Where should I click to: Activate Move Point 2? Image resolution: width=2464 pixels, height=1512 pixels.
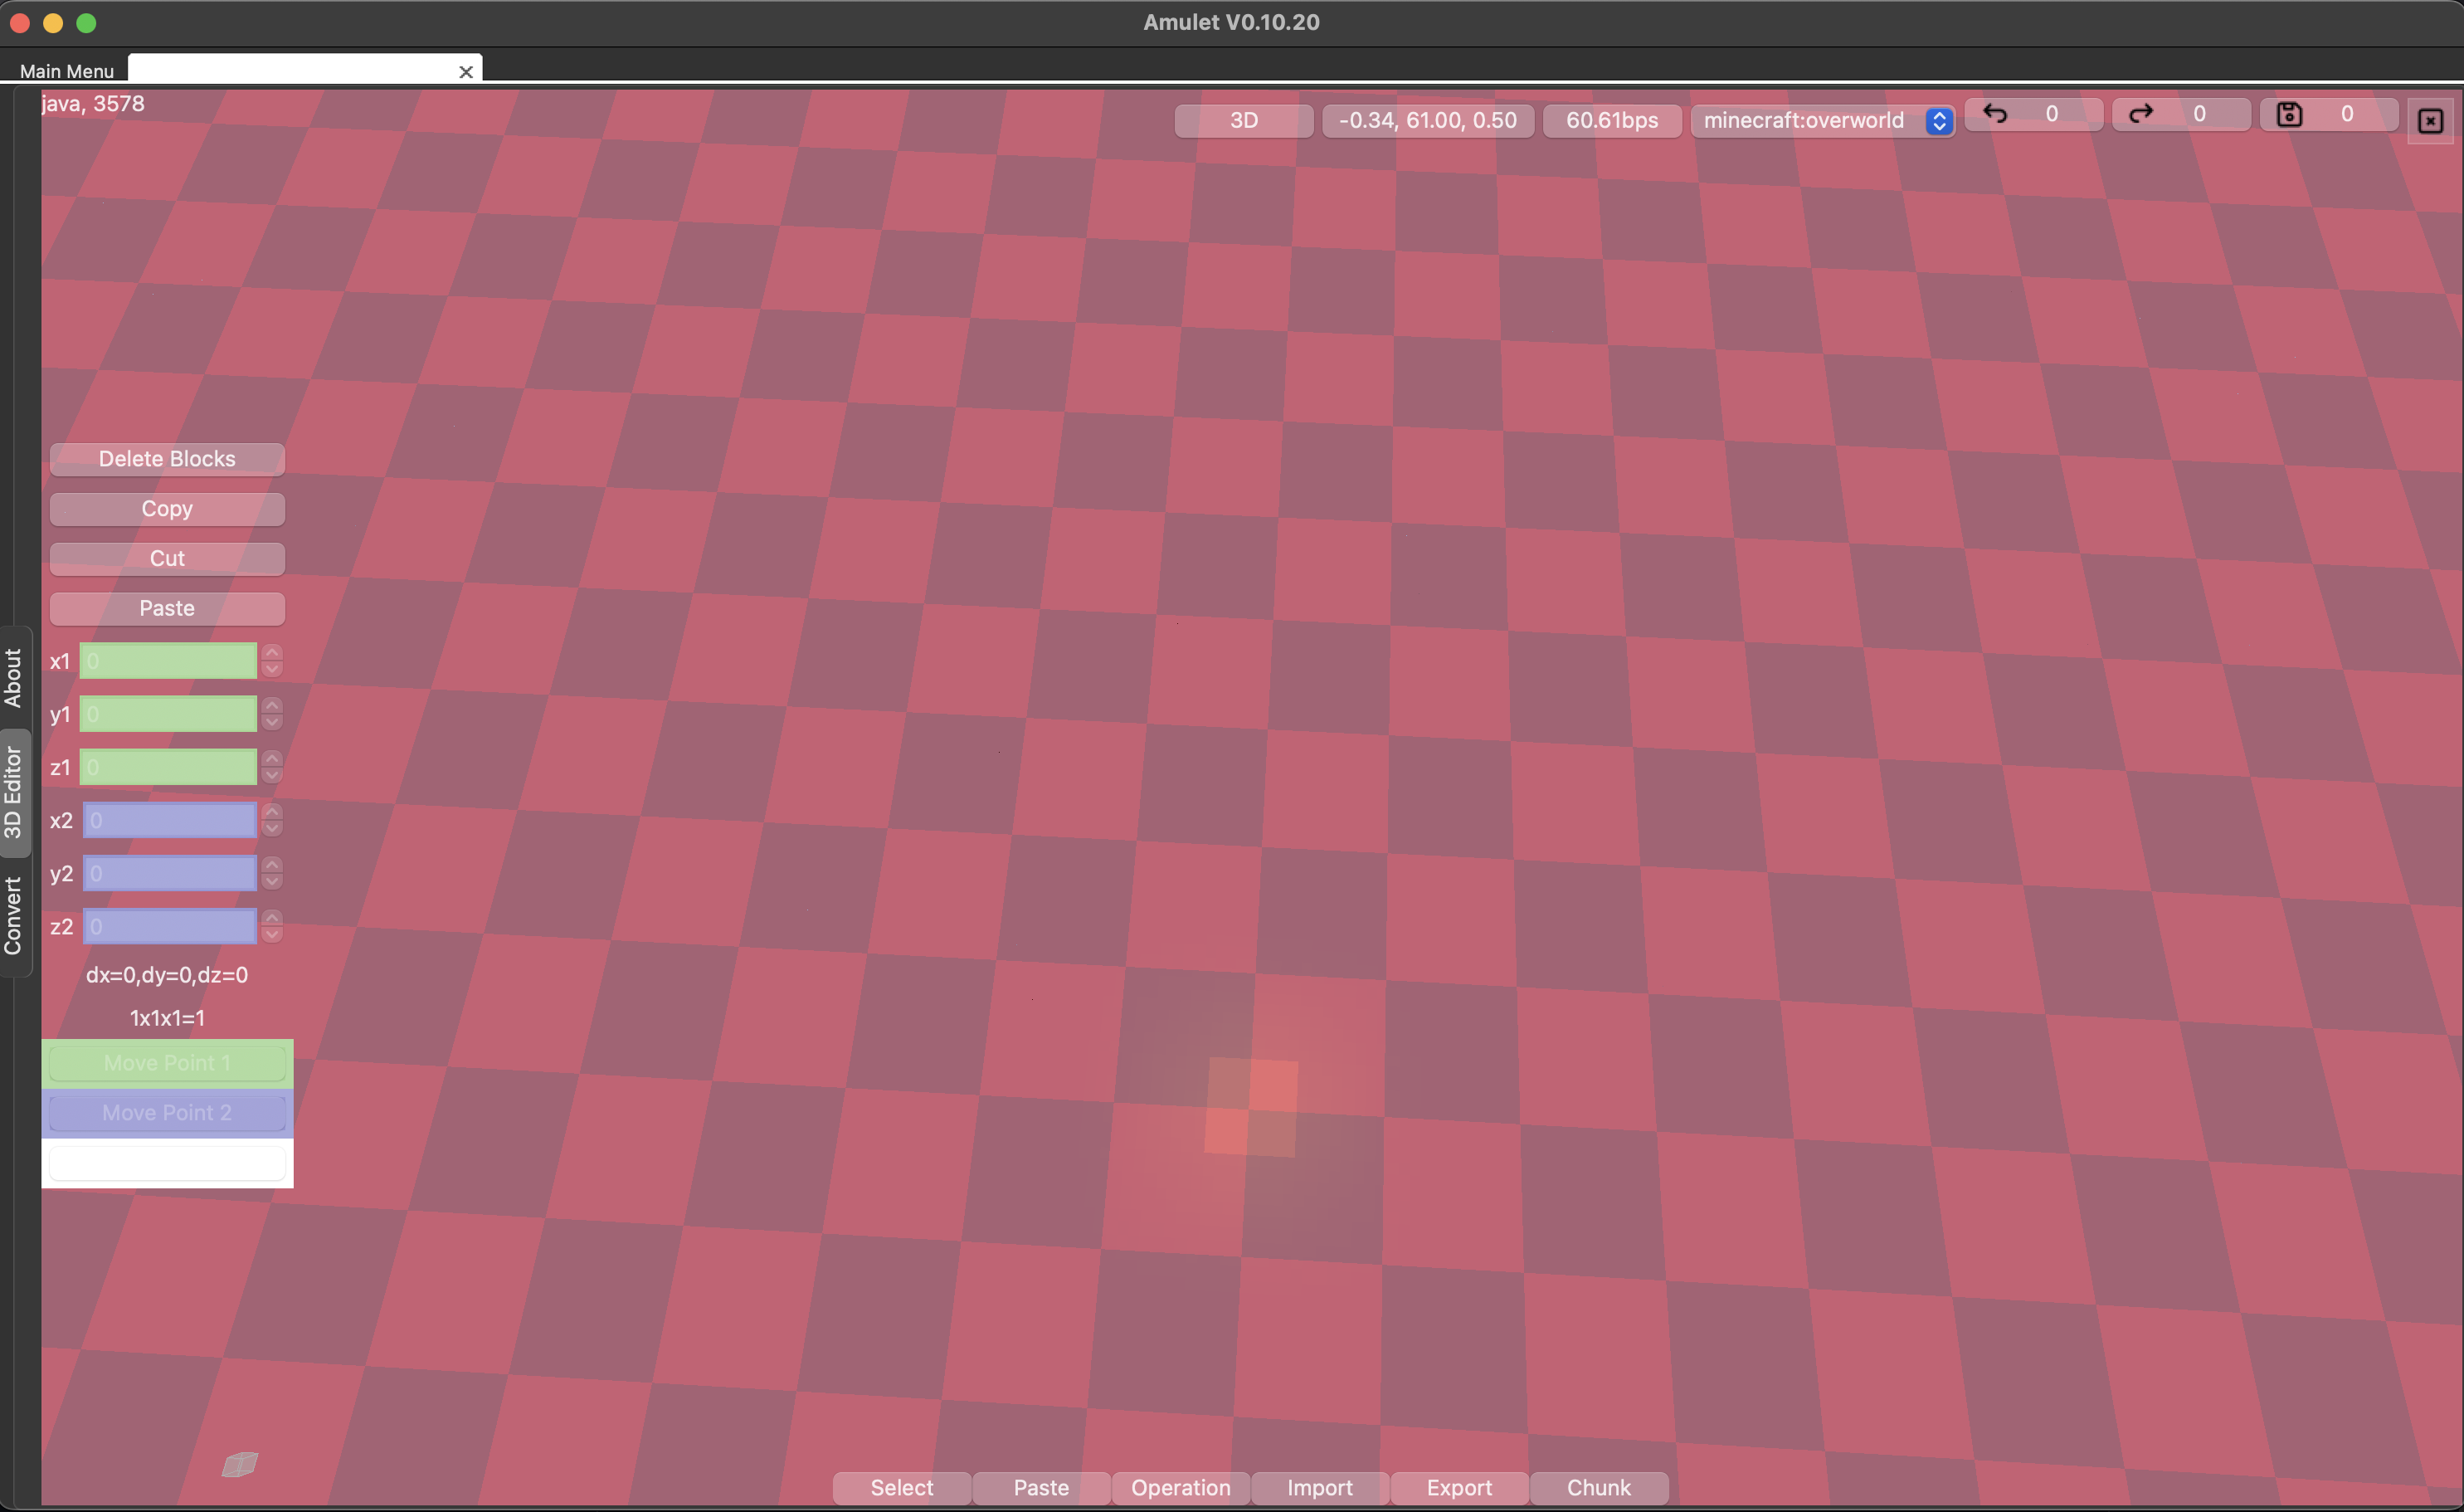click(x=167, y=1112)
